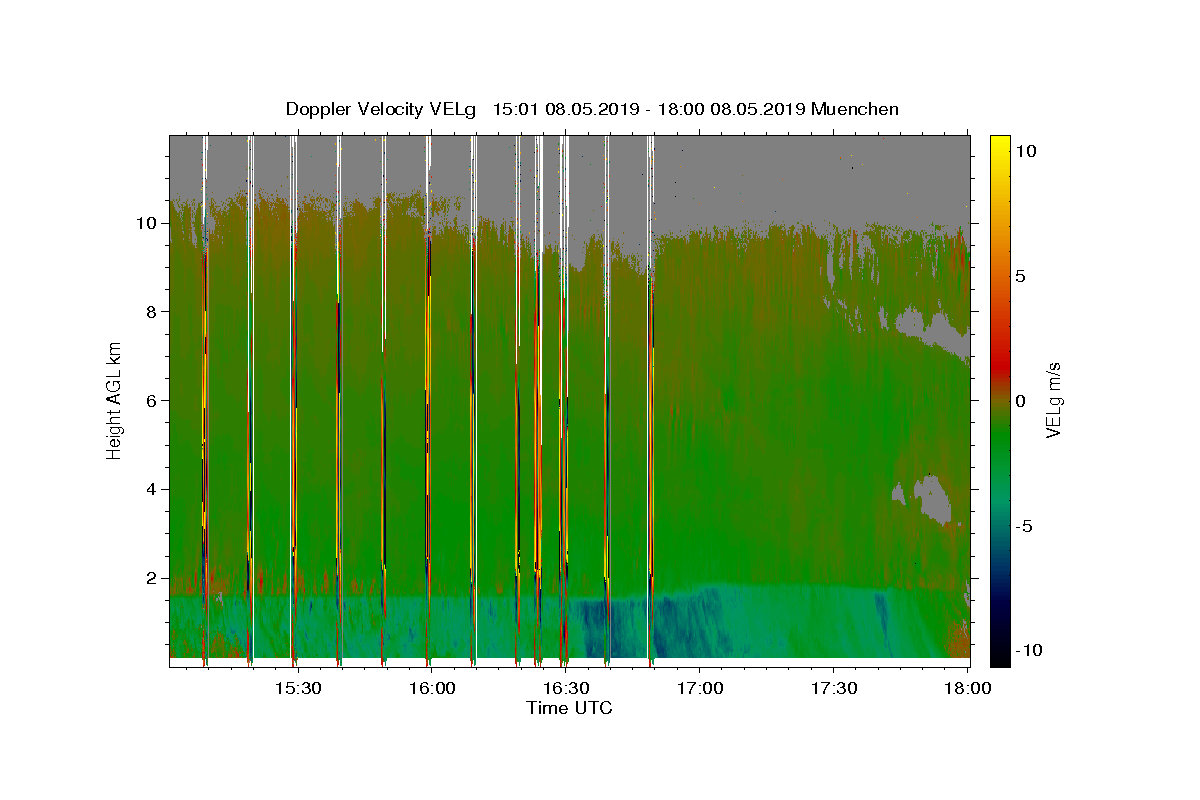Click the 'Time UTC' axis label
The image size is (1200, 800).
tap(569, 708)
